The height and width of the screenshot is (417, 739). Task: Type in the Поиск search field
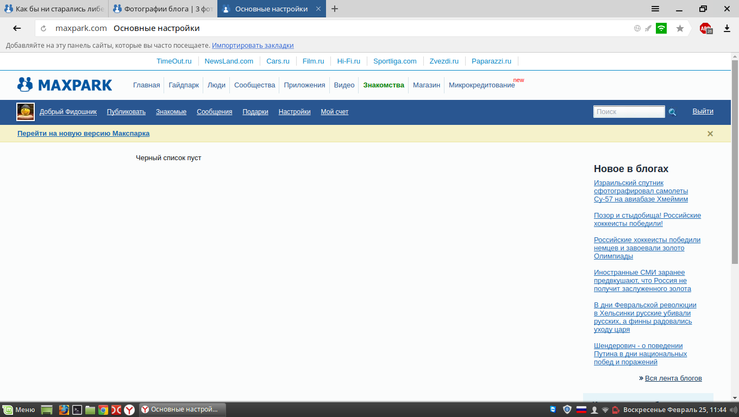pyautogui.click(x=628, y=112)
